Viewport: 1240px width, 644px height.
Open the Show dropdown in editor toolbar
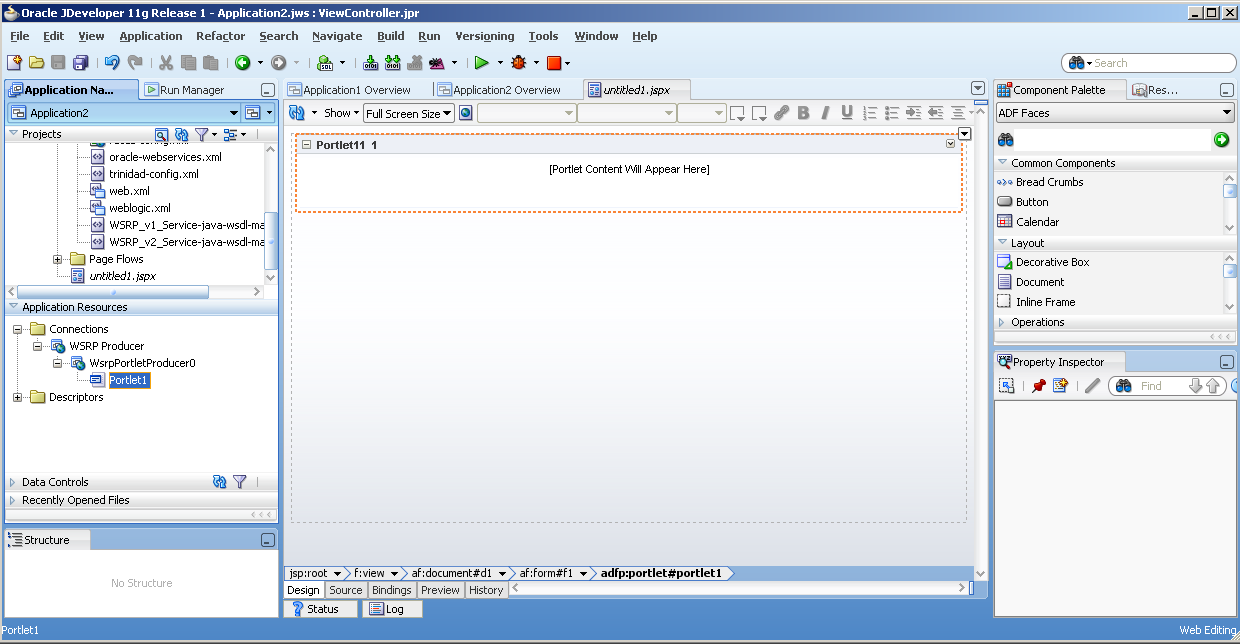(x=342, y=113)
